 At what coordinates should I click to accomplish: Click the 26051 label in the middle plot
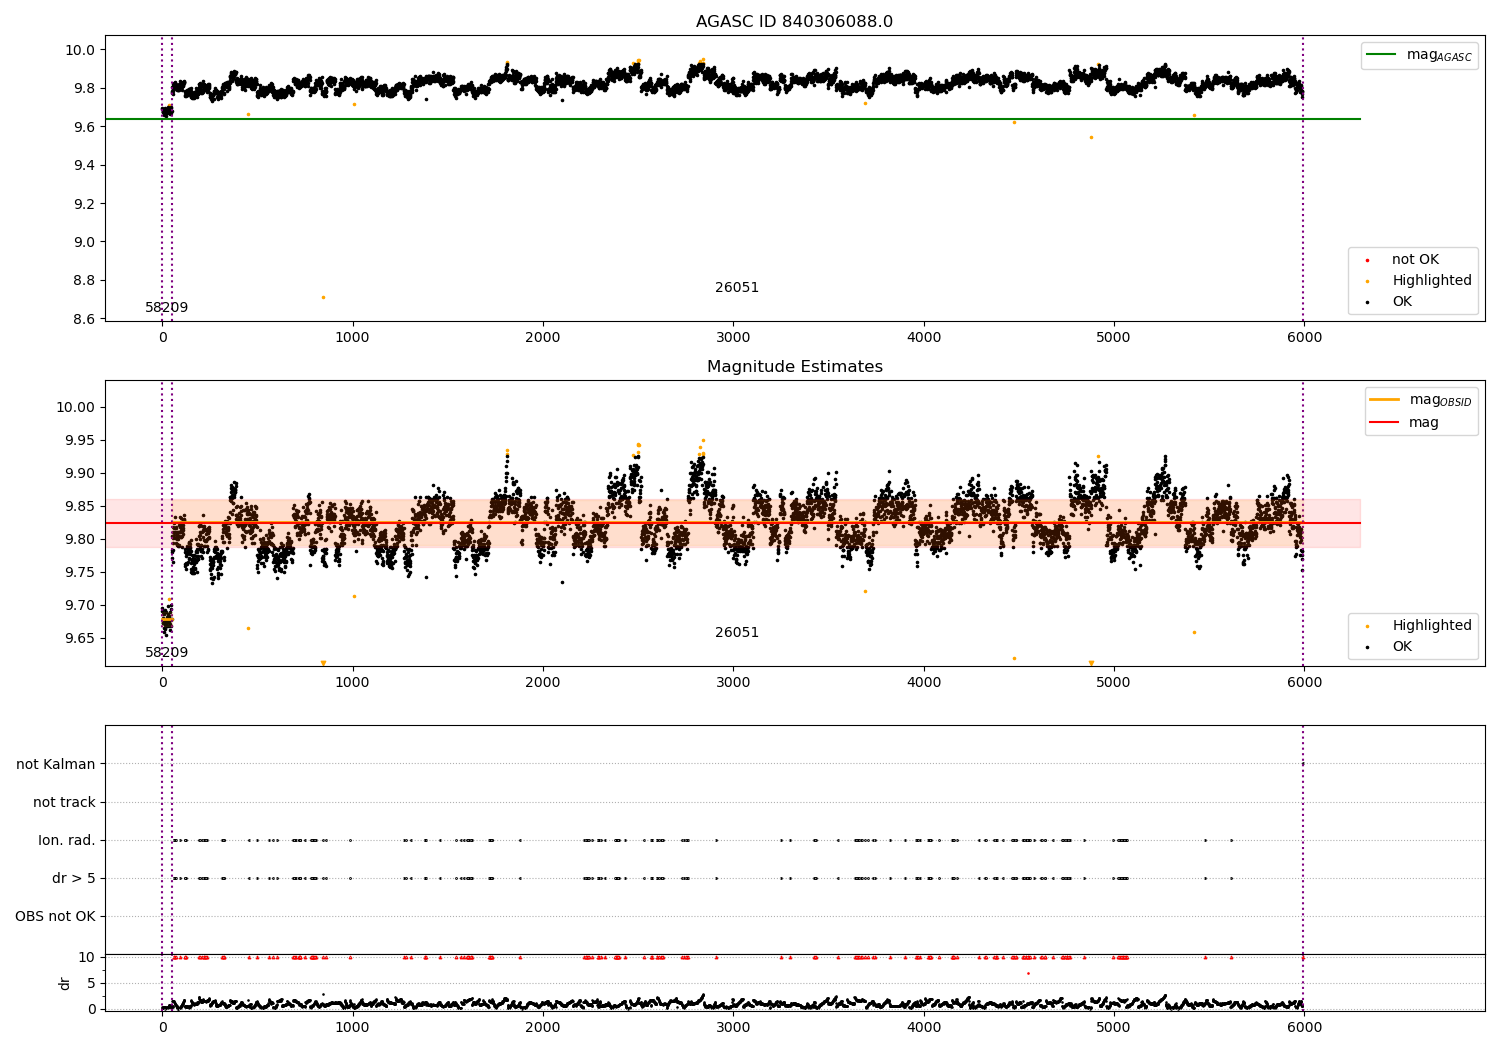737,633
